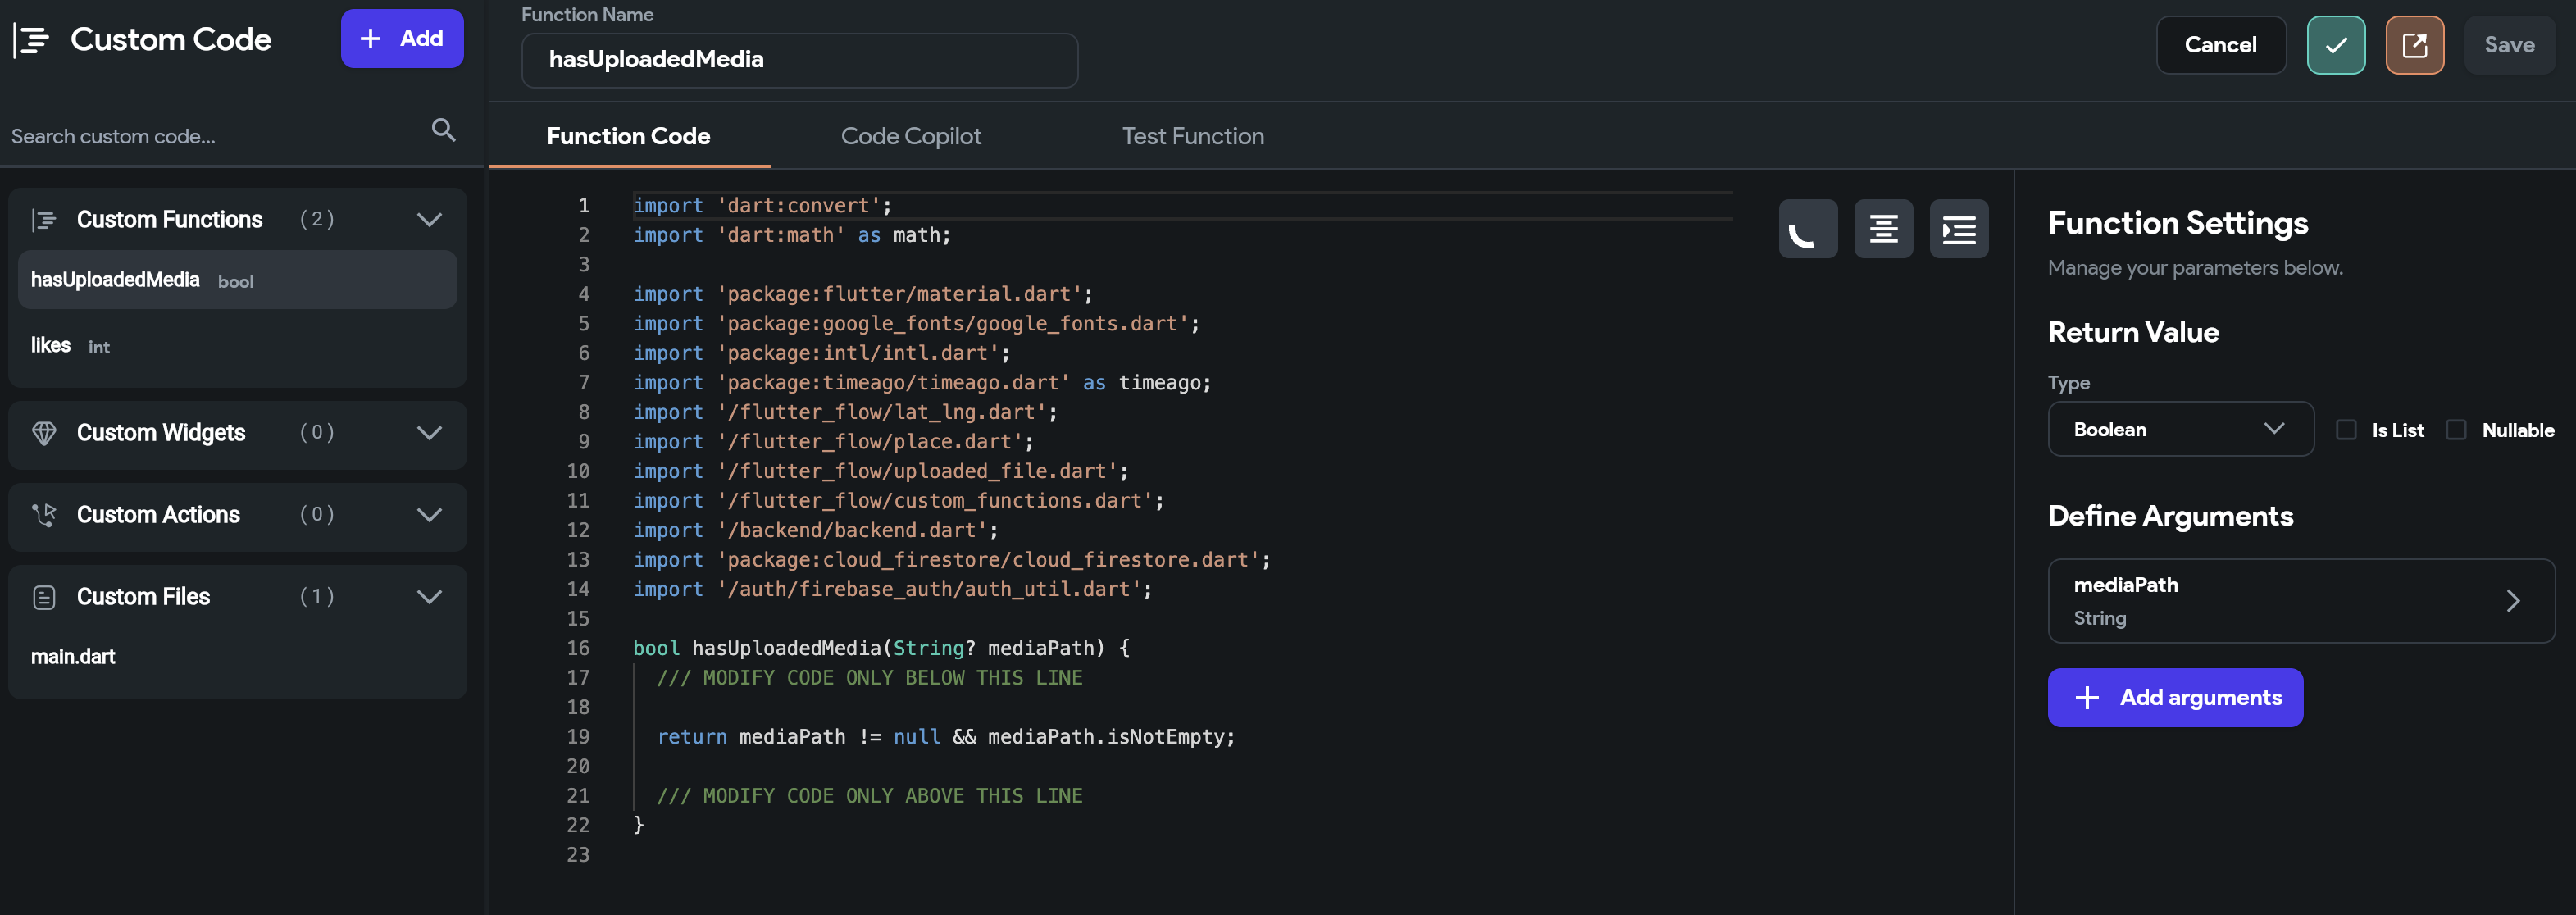Click the green checkmark validate button
This screenshot has height=915, width=2576.
pyautogui.click(x=2336, y=45)
